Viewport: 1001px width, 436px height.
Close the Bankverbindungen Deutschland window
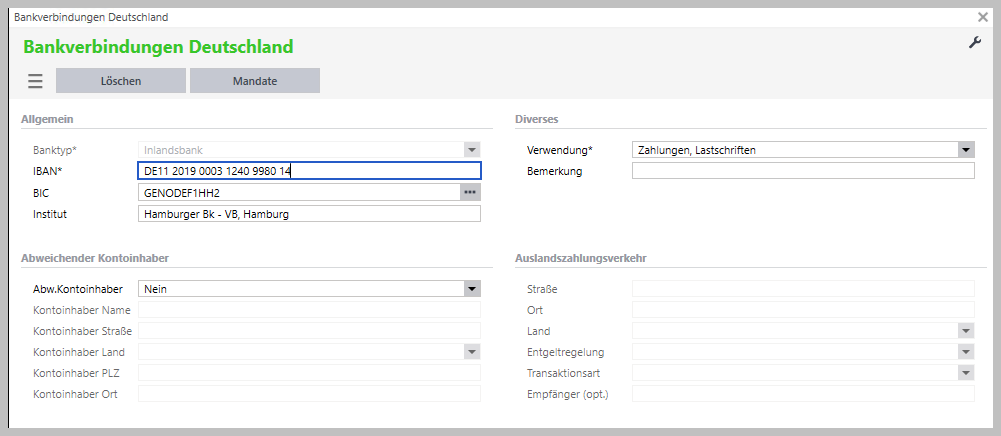pyautogui.click(x=982, y=17)
